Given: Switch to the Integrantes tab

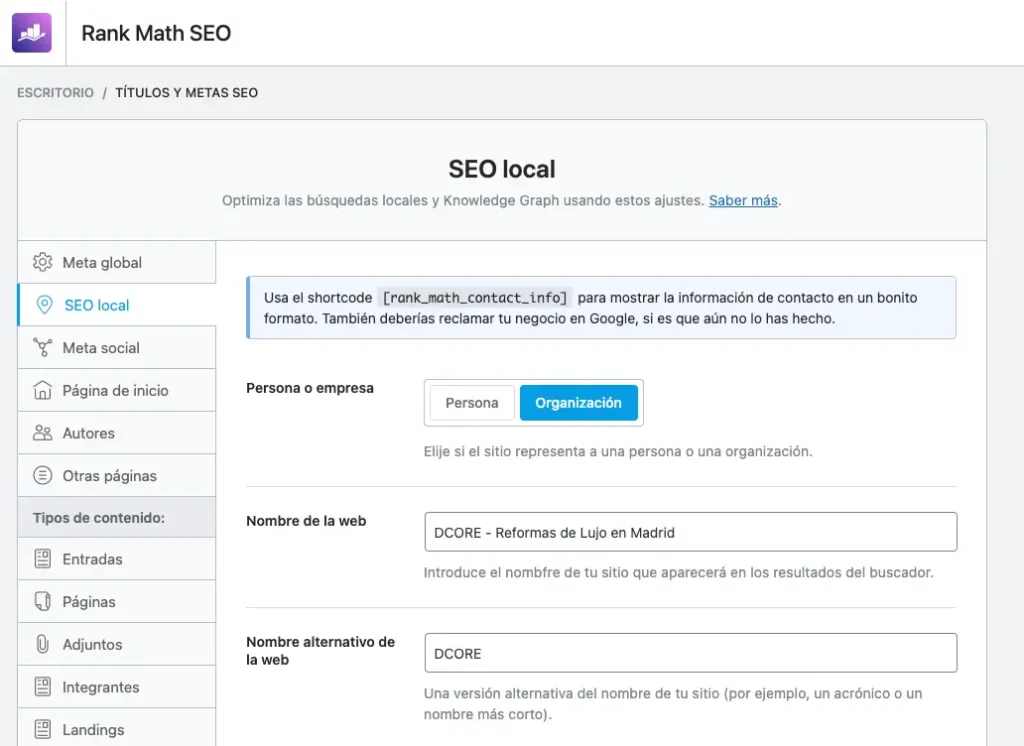Looking at the screenshot, I should [100, 687].
